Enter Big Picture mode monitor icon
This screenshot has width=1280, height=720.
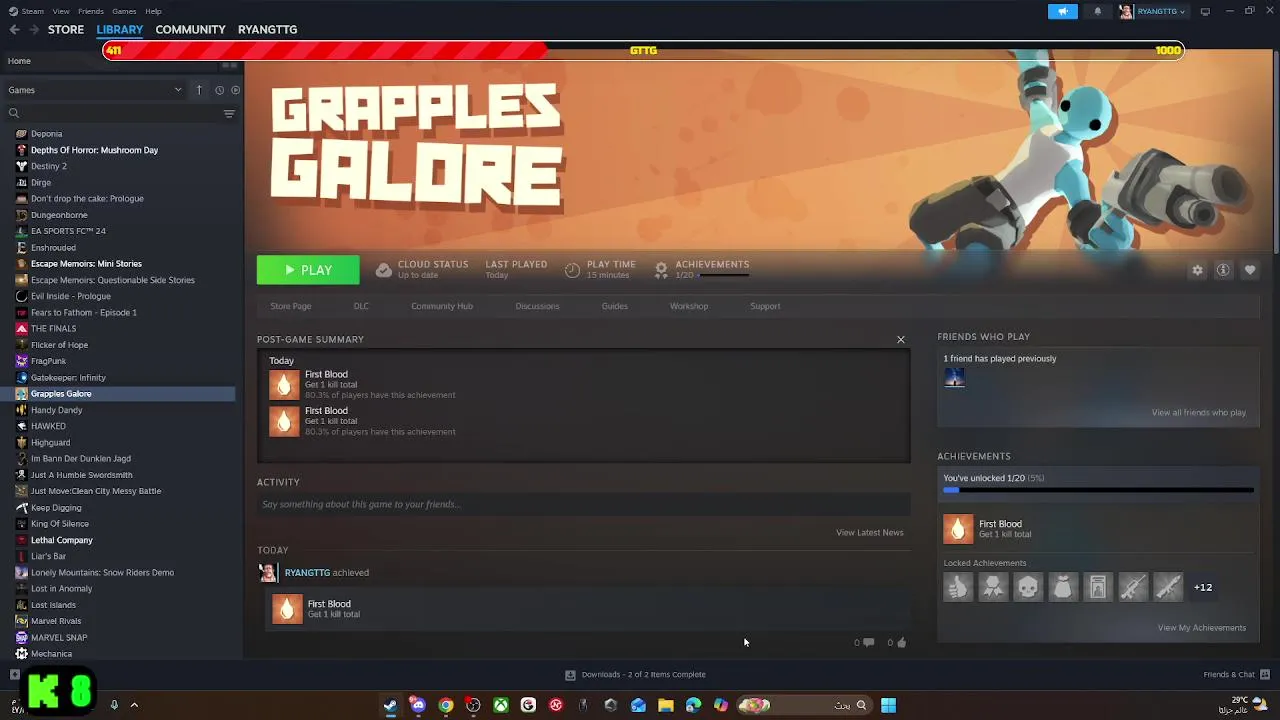pos(1205,11)
